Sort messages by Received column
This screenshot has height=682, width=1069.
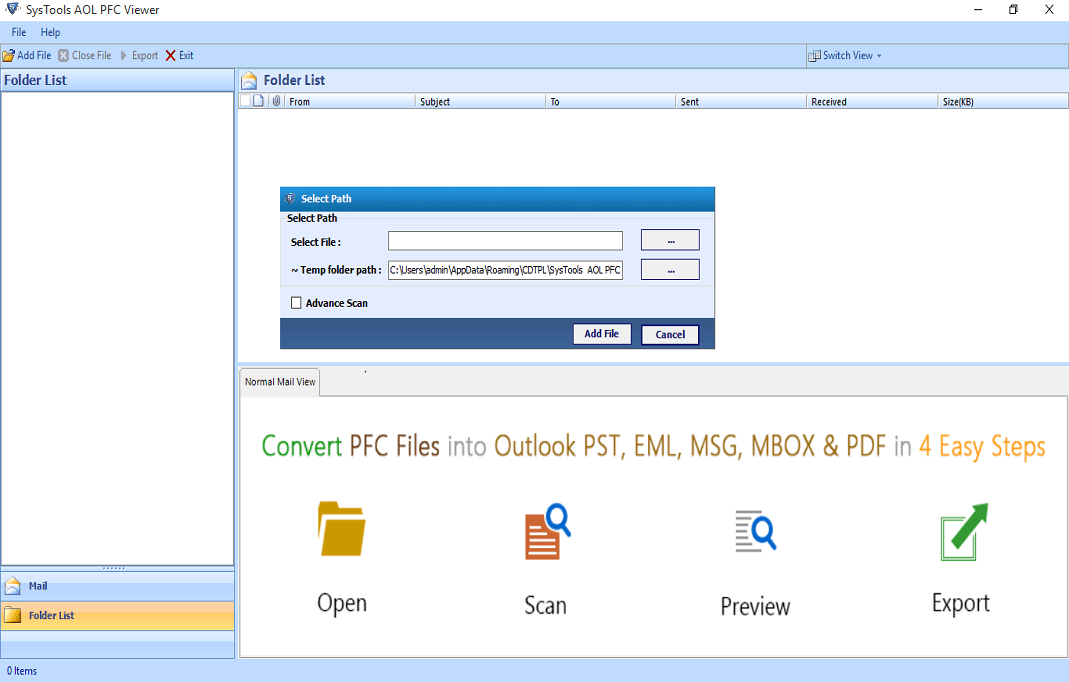[x=871, y=102]
